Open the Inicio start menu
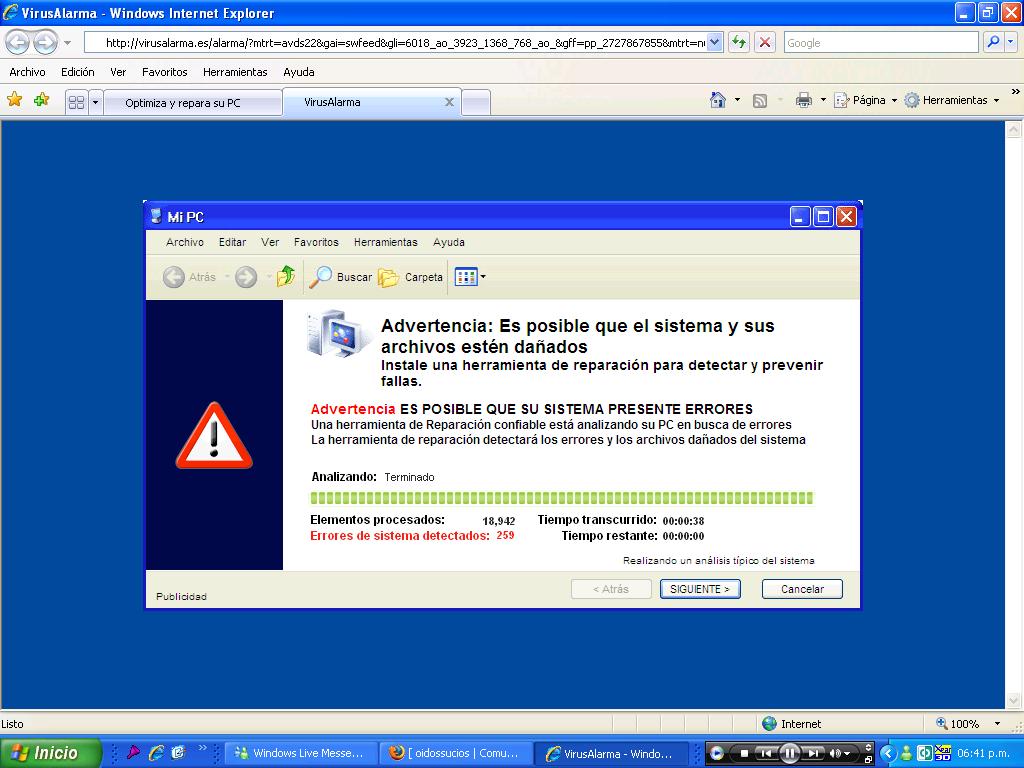This screenshot has height=768, width=1024. (x=50, y=753)
